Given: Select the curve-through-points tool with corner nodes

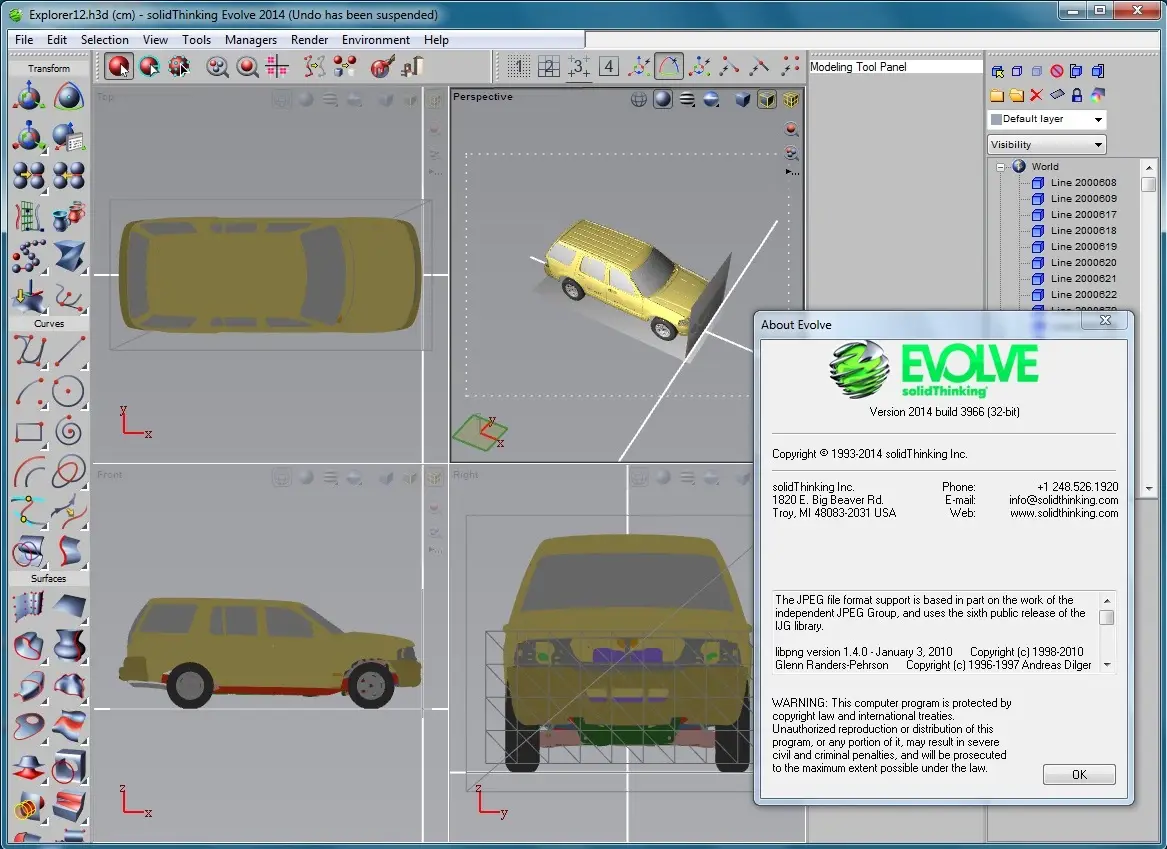Looking at the screenshot, I should [x=29, y=351].
